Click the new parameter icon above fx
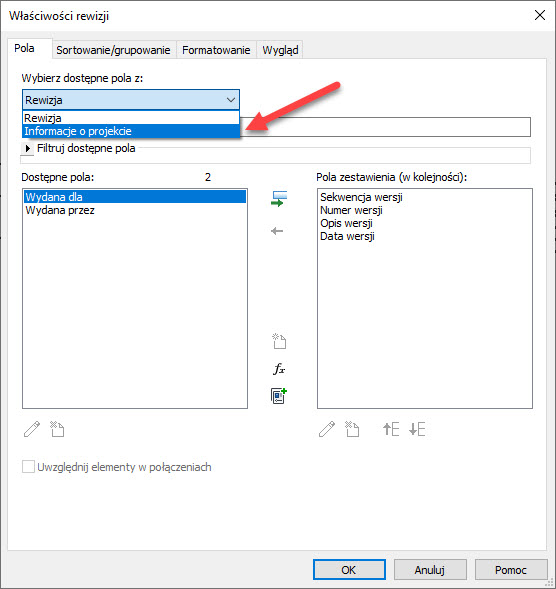The width and height of the screenshot is (556, 589). pos(279,341)
